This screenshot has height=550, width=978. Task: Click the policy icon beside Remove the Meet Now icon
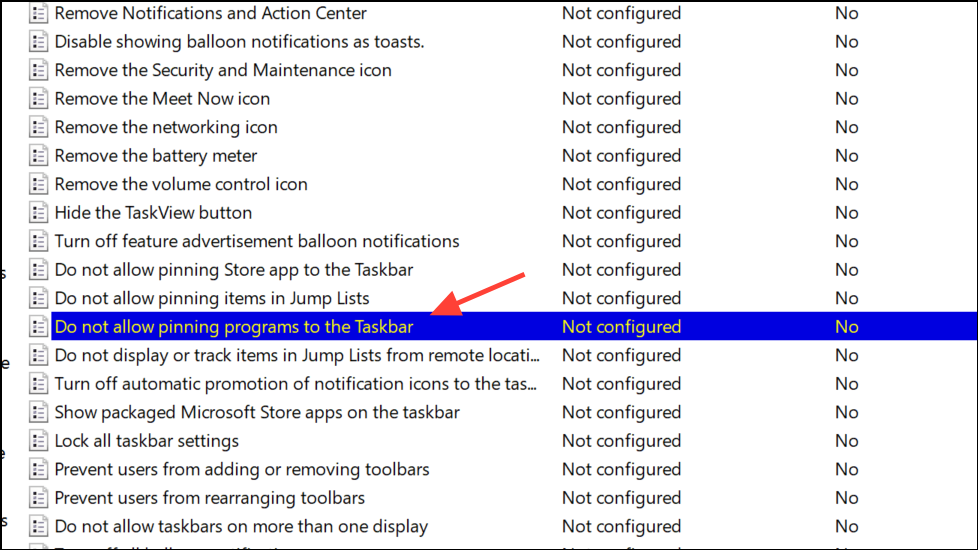click(x=39, y=99)
